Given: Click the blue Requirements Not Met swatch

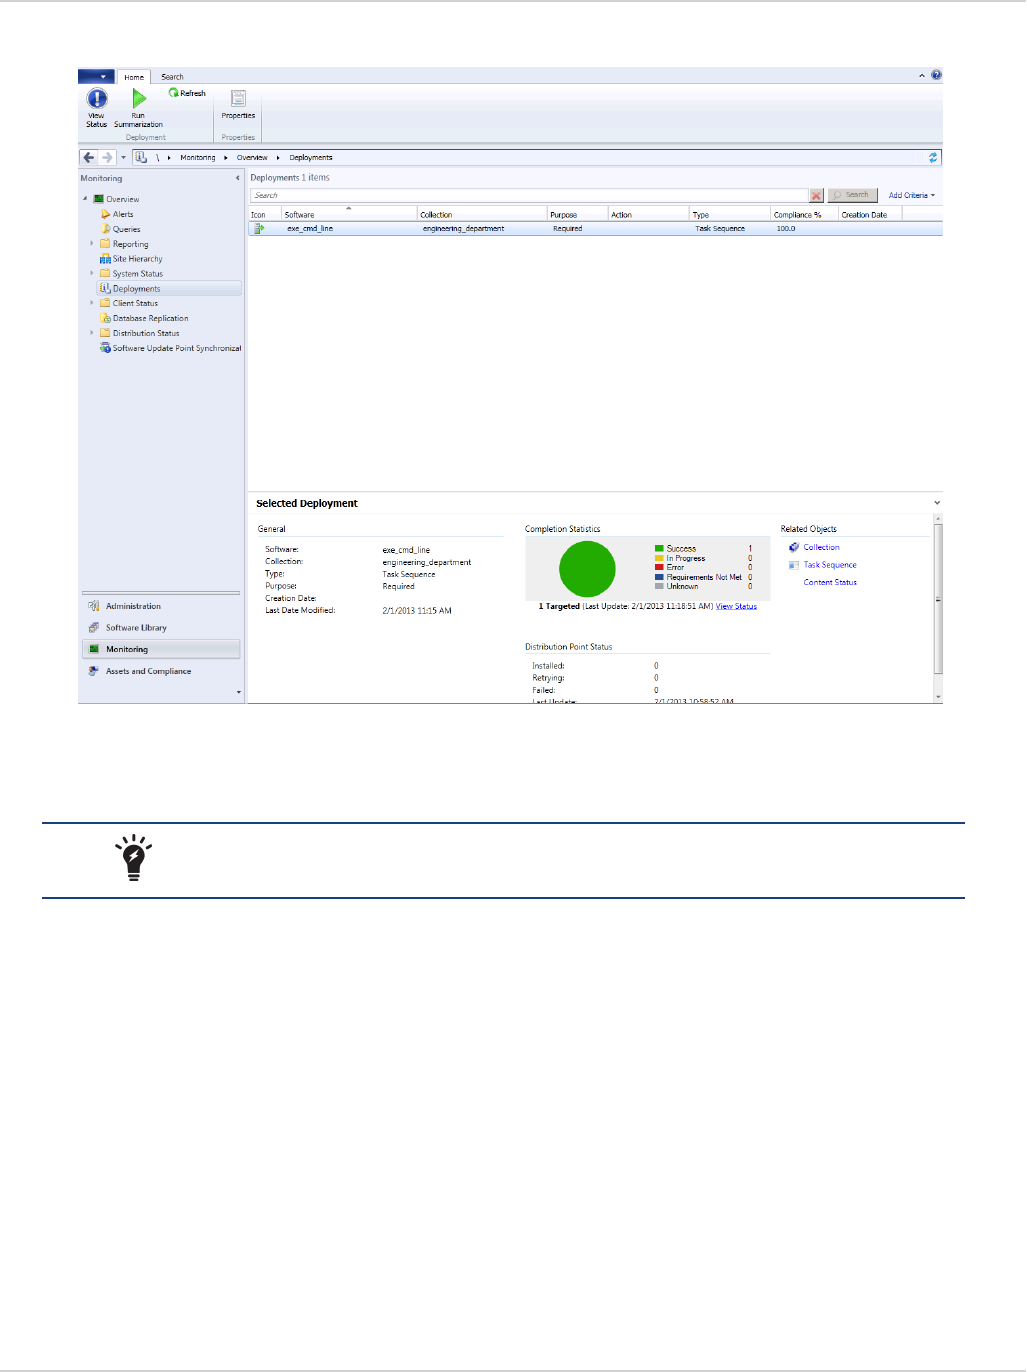Looking at the screenshot, I should pyautogui.click(x=659, y=577).
